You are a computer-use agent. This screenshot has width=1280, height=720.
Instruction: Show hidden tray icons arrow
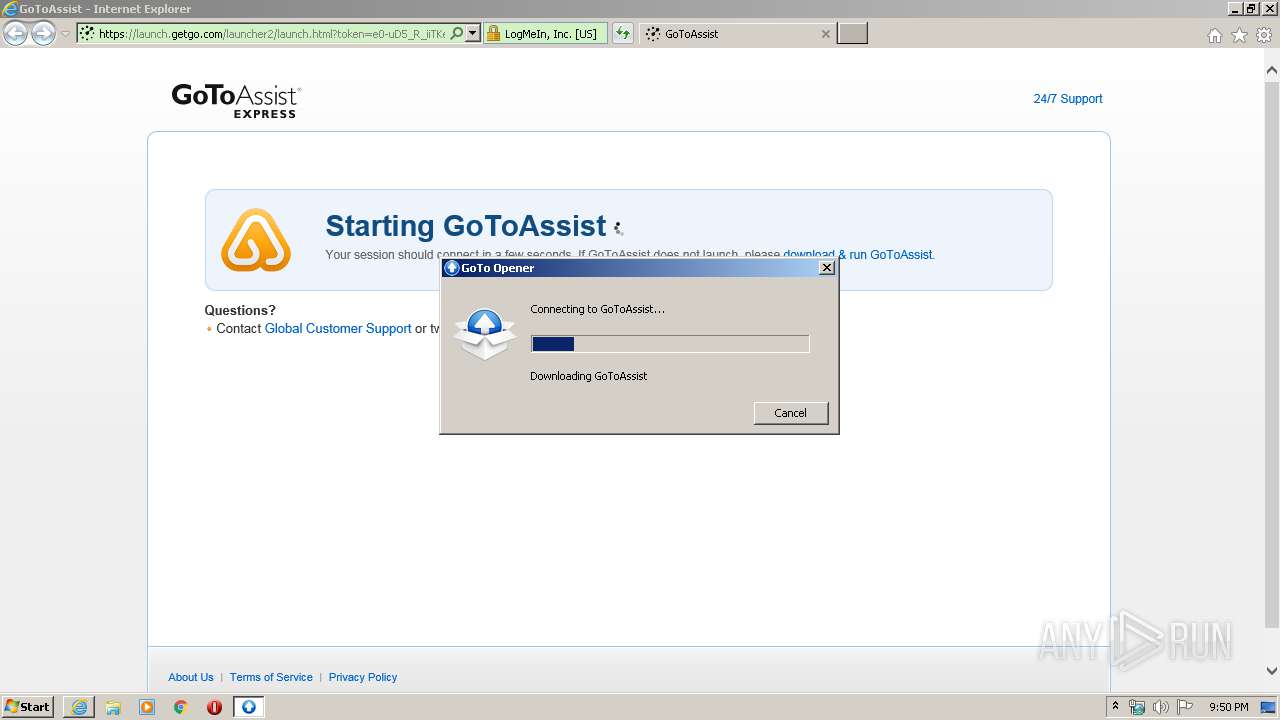click(1115, 707)
